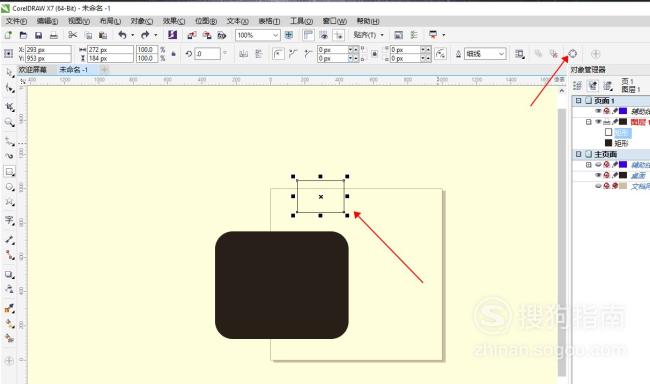Select the Text tool in the toolbox
The height and width of the screenshot is (384, 650).
(x=9, y=220)
